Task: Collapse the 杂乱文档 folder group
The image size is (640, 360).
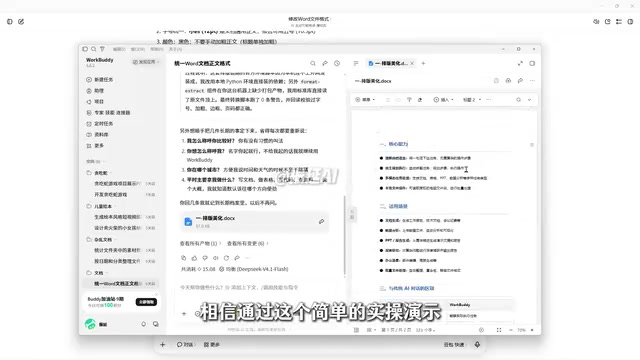Action: [102, 240]
